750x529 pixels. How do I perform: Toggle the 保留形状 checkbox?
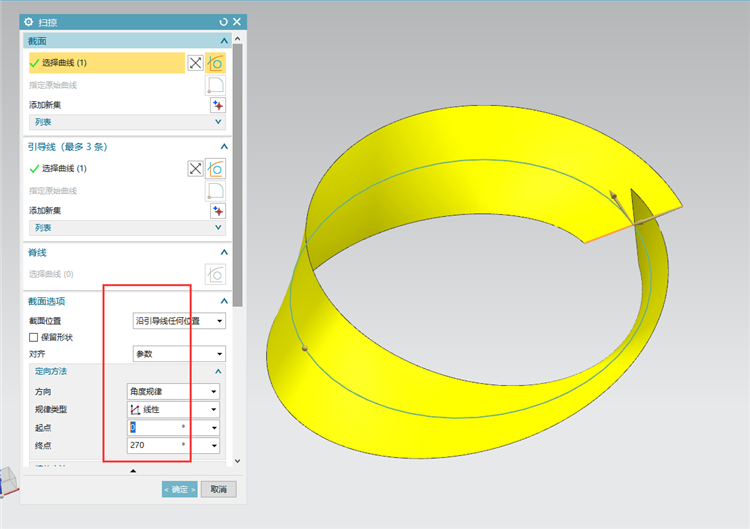33,338
